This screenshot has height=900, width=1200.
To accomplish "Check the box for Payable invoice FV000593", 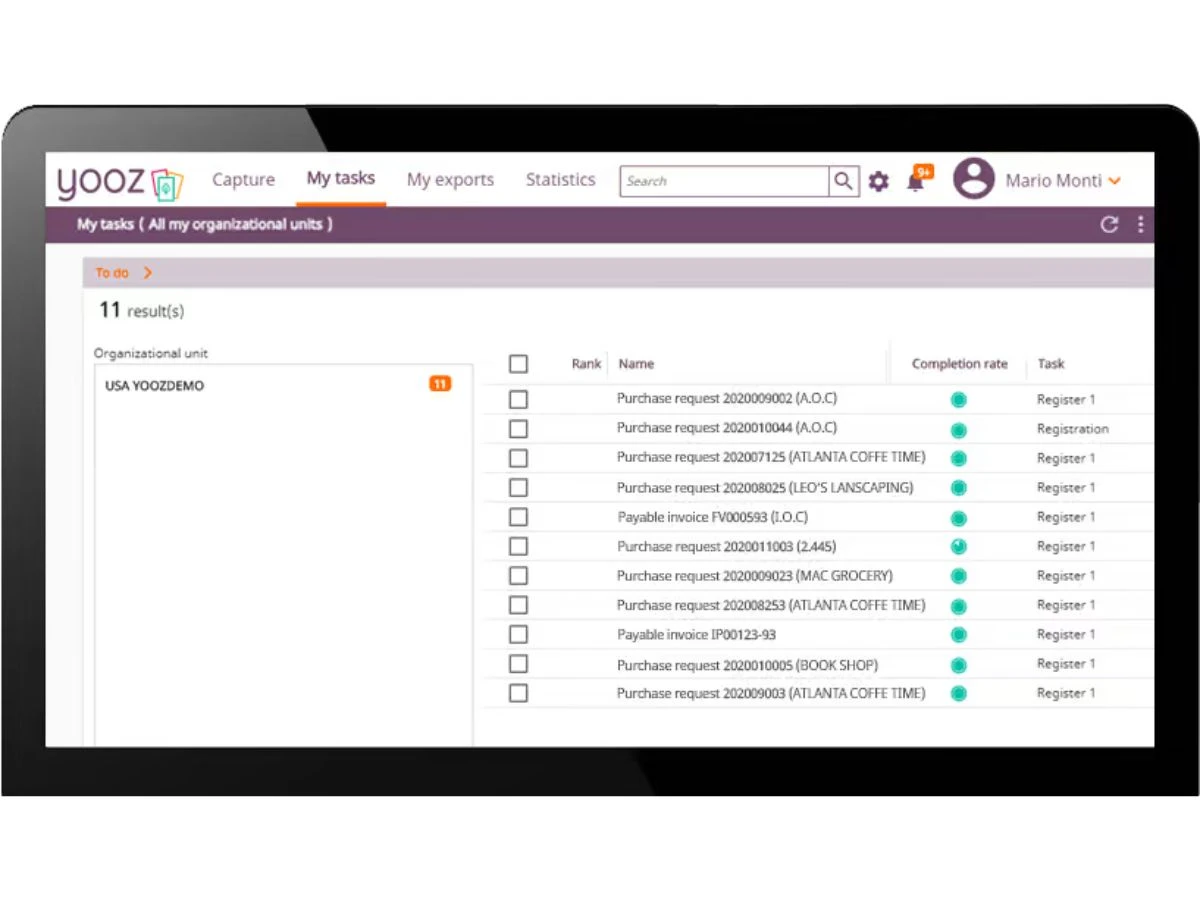I will pyautogui.click(x=518, y=517).
